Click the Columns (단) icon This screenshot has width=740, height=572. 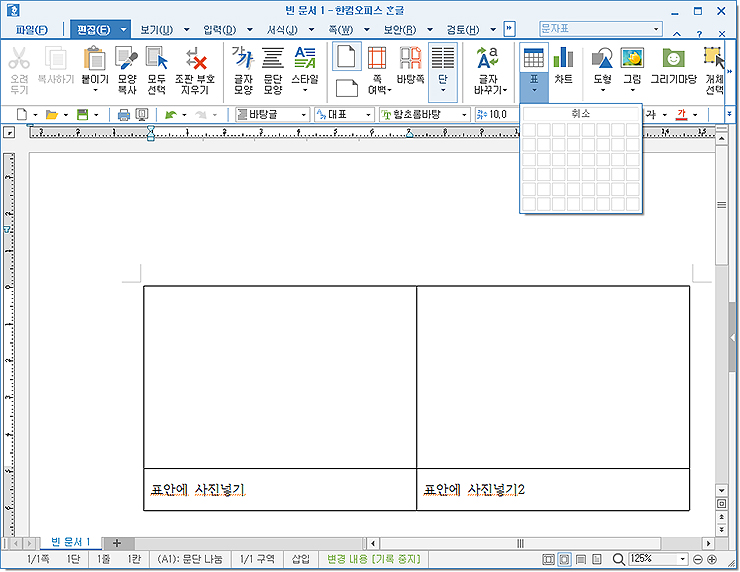(443, 59)
